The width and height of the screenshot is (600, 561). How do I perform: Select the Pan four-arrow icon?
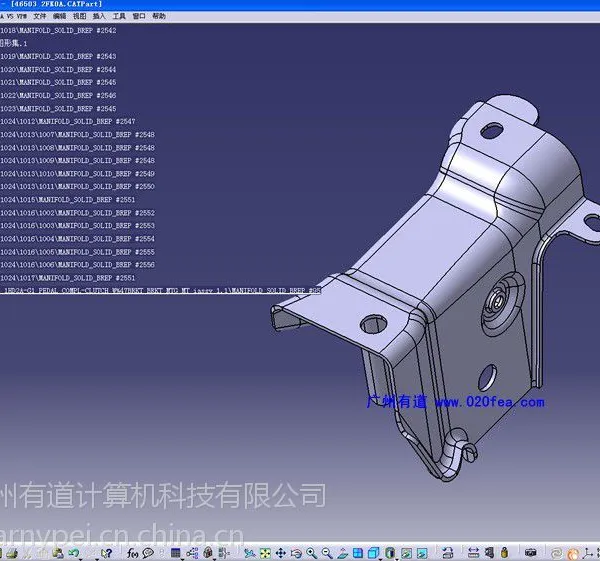280,553
